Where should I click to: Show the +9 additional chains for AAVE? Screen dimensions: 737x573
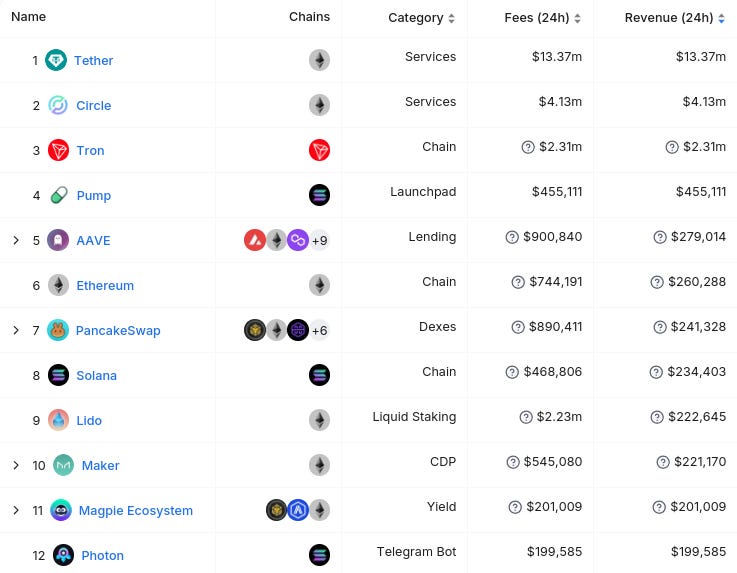[x=320, y=240]
